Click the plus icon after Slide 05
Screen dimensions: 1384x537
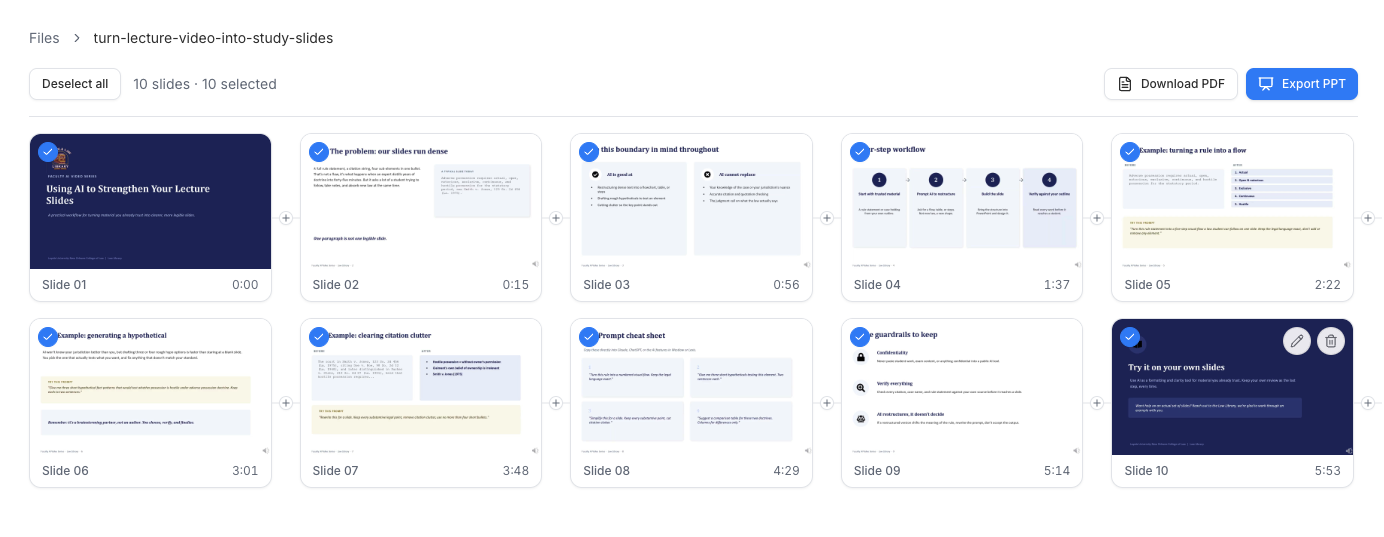[x=1368, y=217]
